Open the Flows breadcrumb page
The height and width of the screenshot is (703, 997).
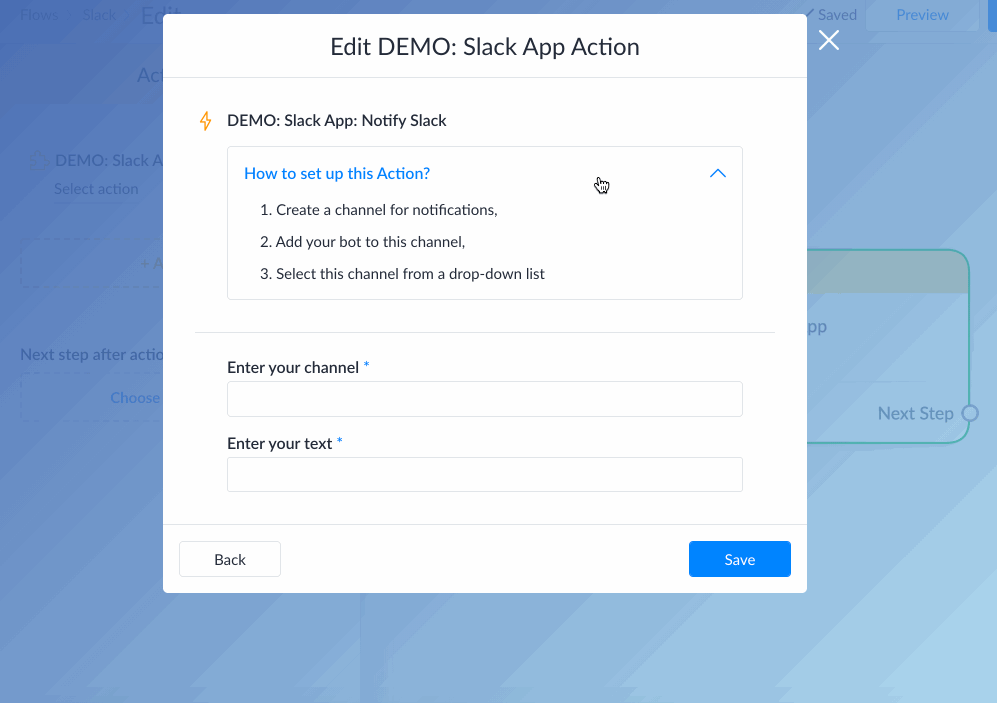pos(39,14)
